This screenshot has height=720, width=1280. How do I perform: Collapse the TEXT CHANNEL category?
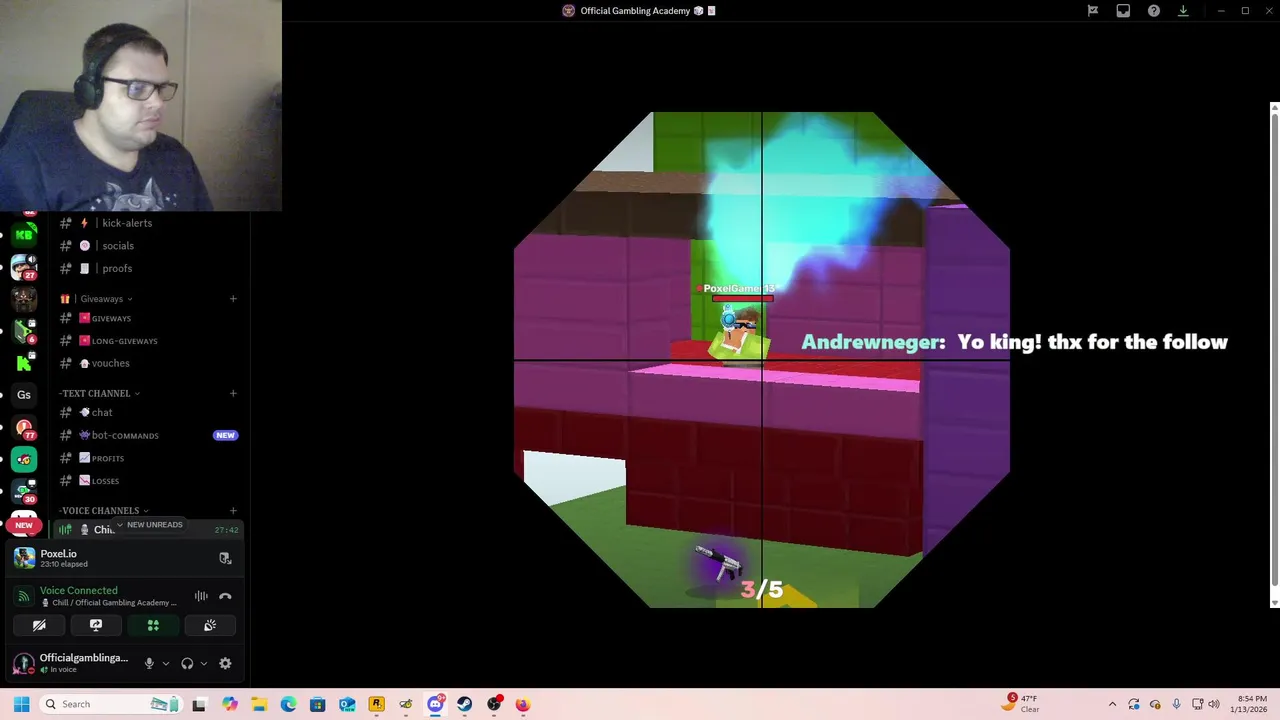pyautogui.click(x=99, y=393)
